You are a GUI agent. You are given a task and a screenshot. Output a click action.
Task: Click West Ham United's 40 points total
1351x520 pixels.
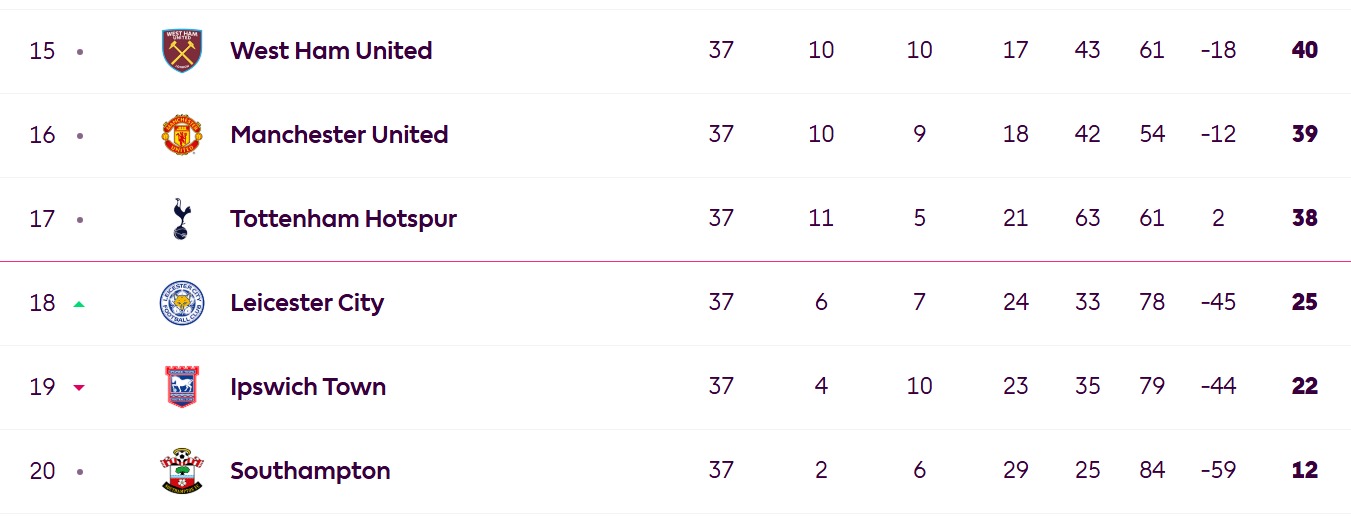click(1304, 50)
